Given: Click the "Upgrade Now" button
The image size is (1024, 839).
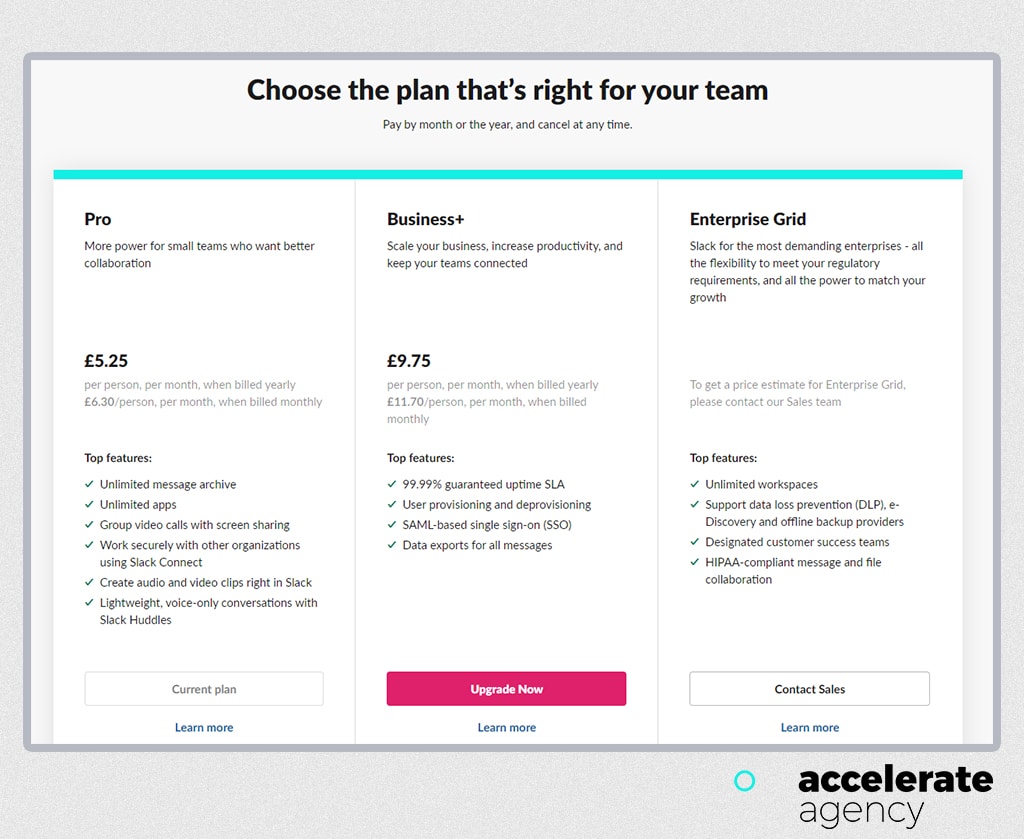Looking at the screenshot, I should pyautogui.click(x=506, y=688).
